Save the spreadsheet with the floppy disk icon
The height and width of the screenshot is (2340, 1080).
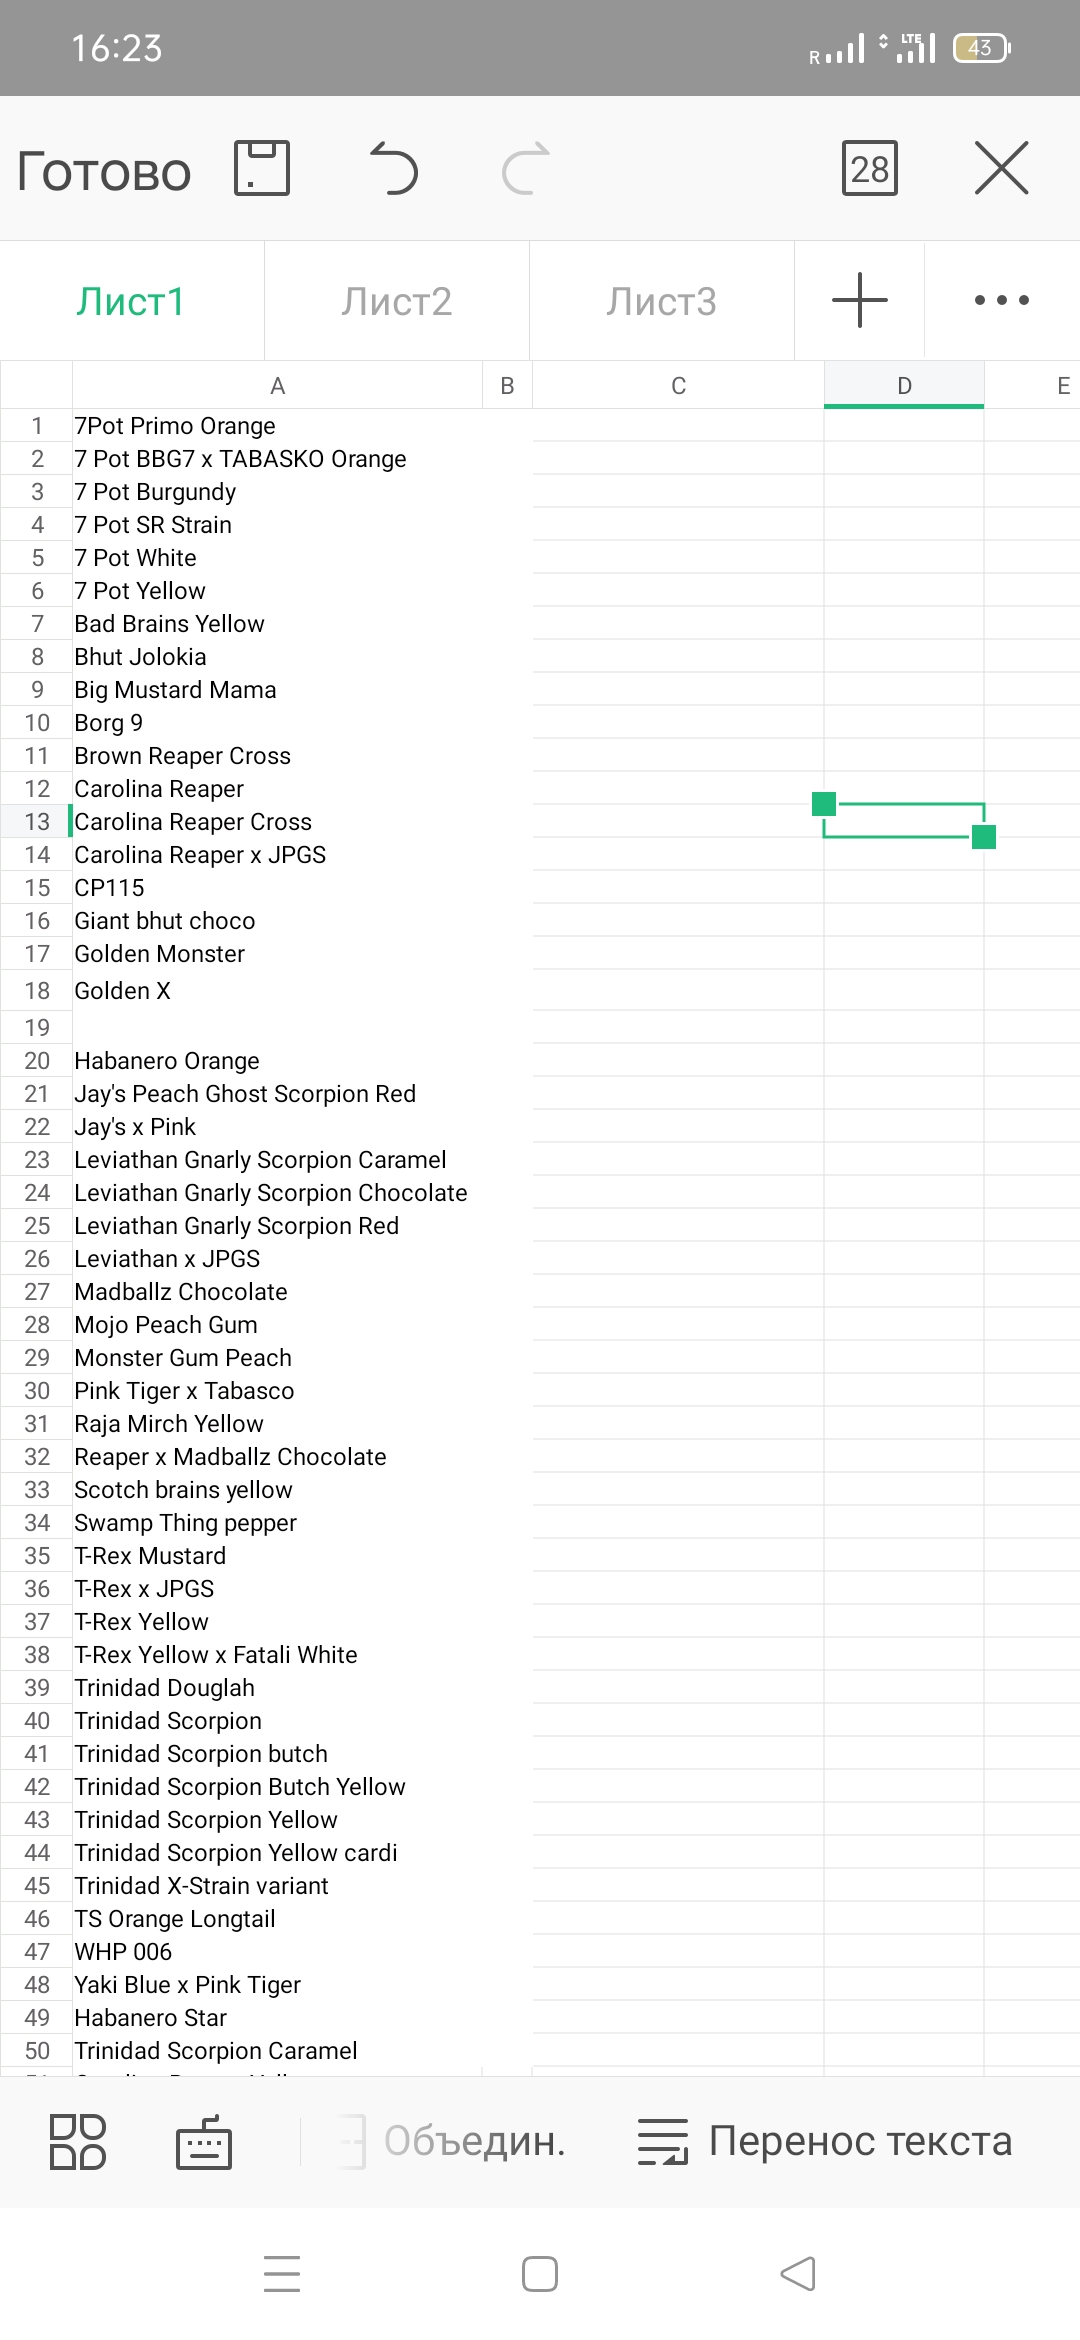(x=262, y=168)
